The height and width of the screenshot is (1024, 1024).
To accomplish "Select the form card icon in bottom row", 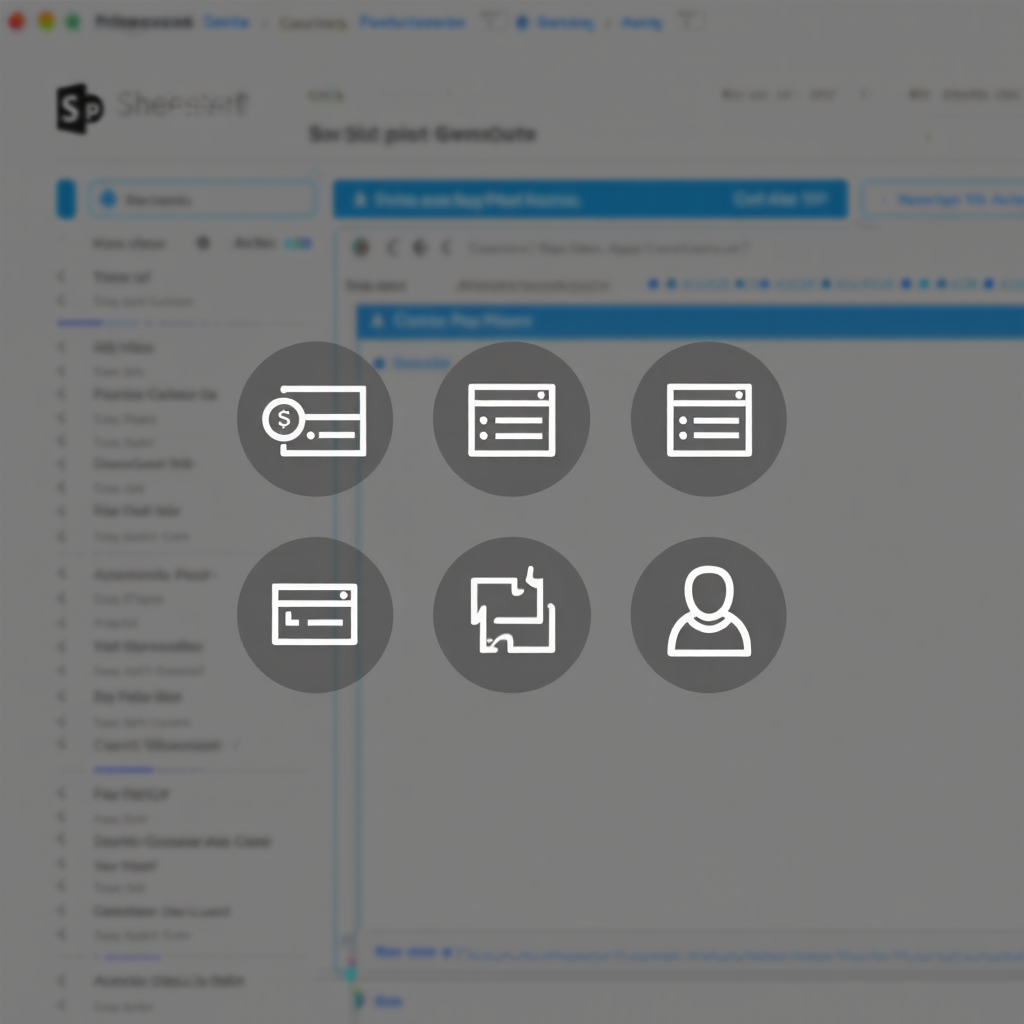I will click(315, 613).
